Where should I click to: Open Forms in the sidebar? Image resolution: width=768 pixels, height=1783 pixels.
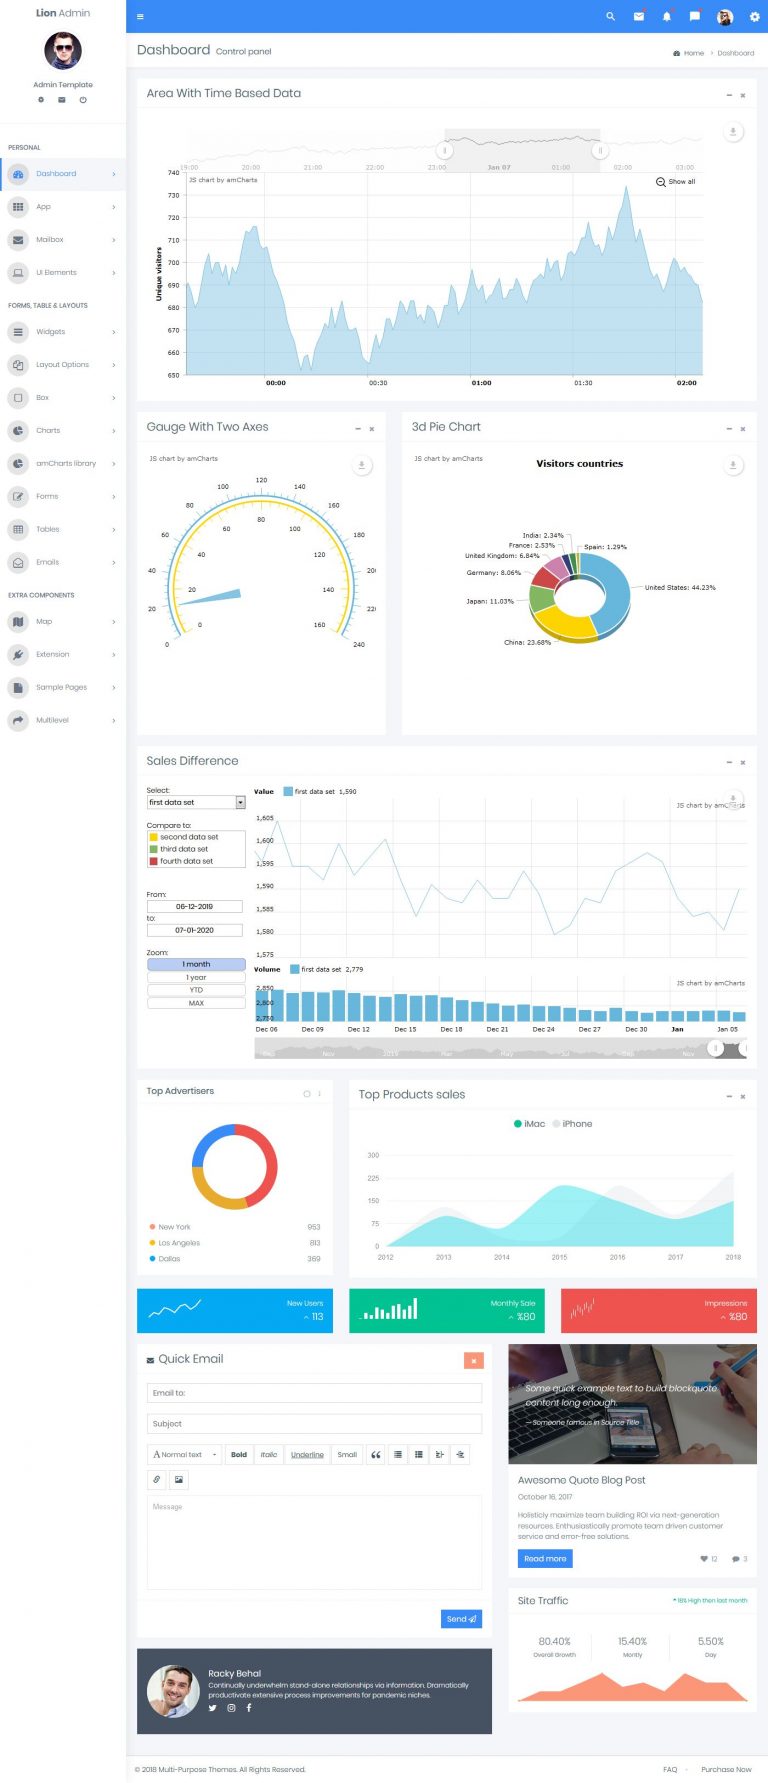pyautogui.click(x=63, y=497)
